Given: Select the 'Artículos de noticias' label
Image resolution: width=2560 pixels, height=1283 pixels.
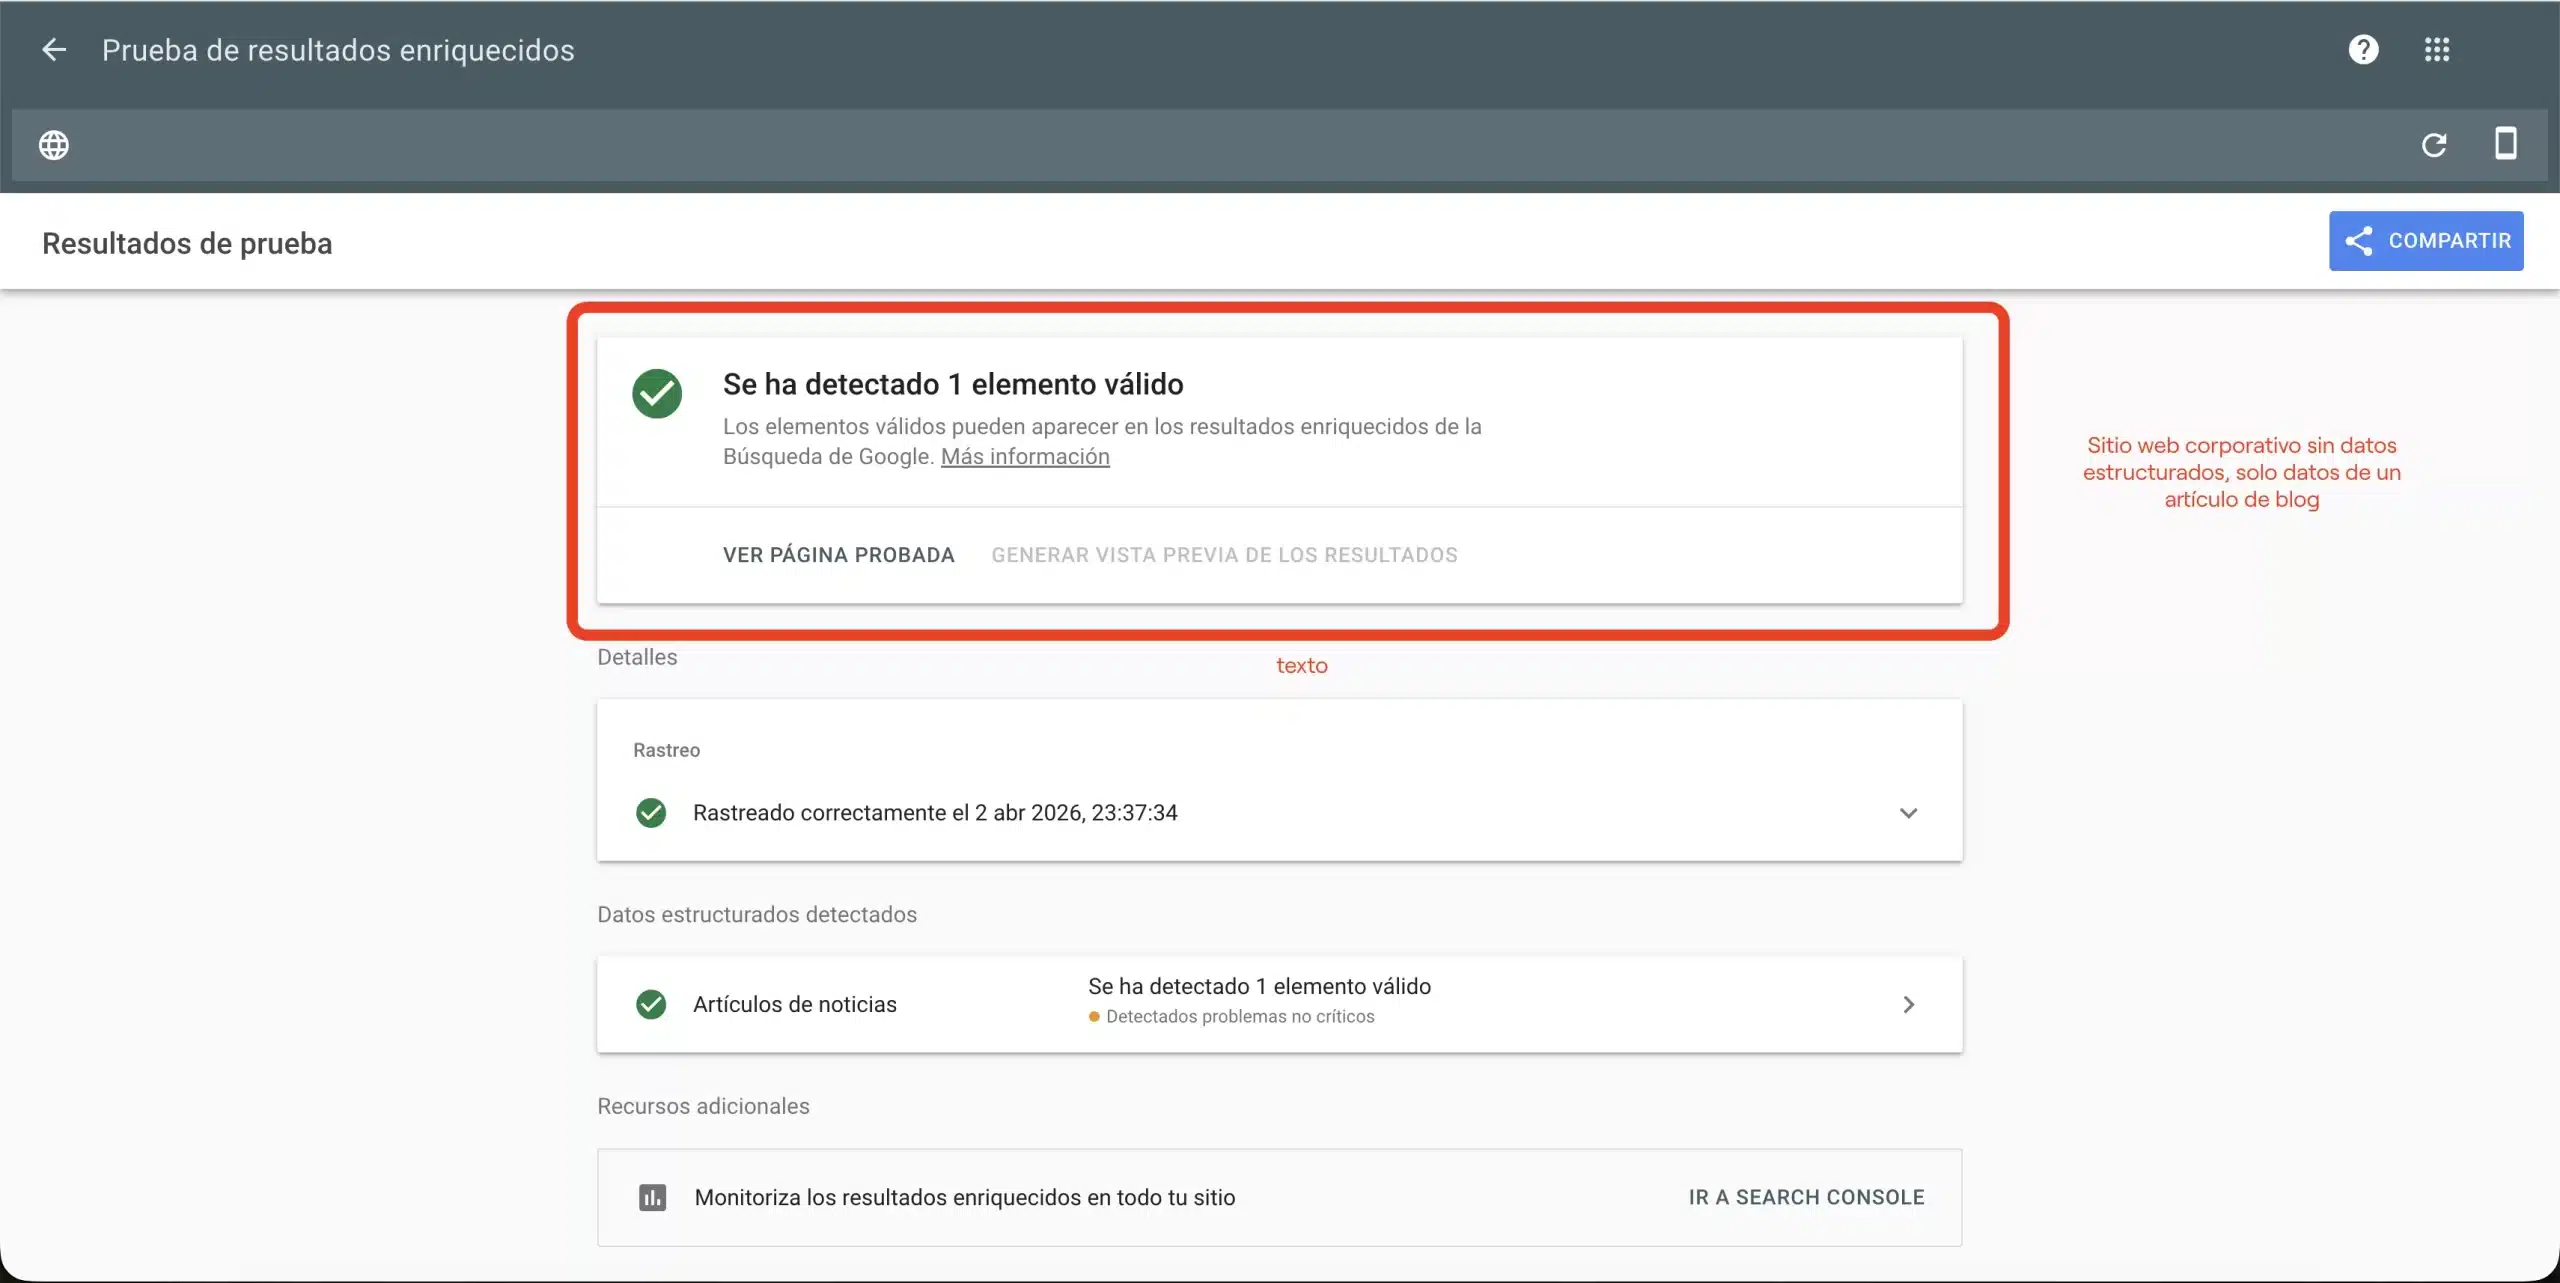Looking at the screenshot, I should coord(795,1004).
